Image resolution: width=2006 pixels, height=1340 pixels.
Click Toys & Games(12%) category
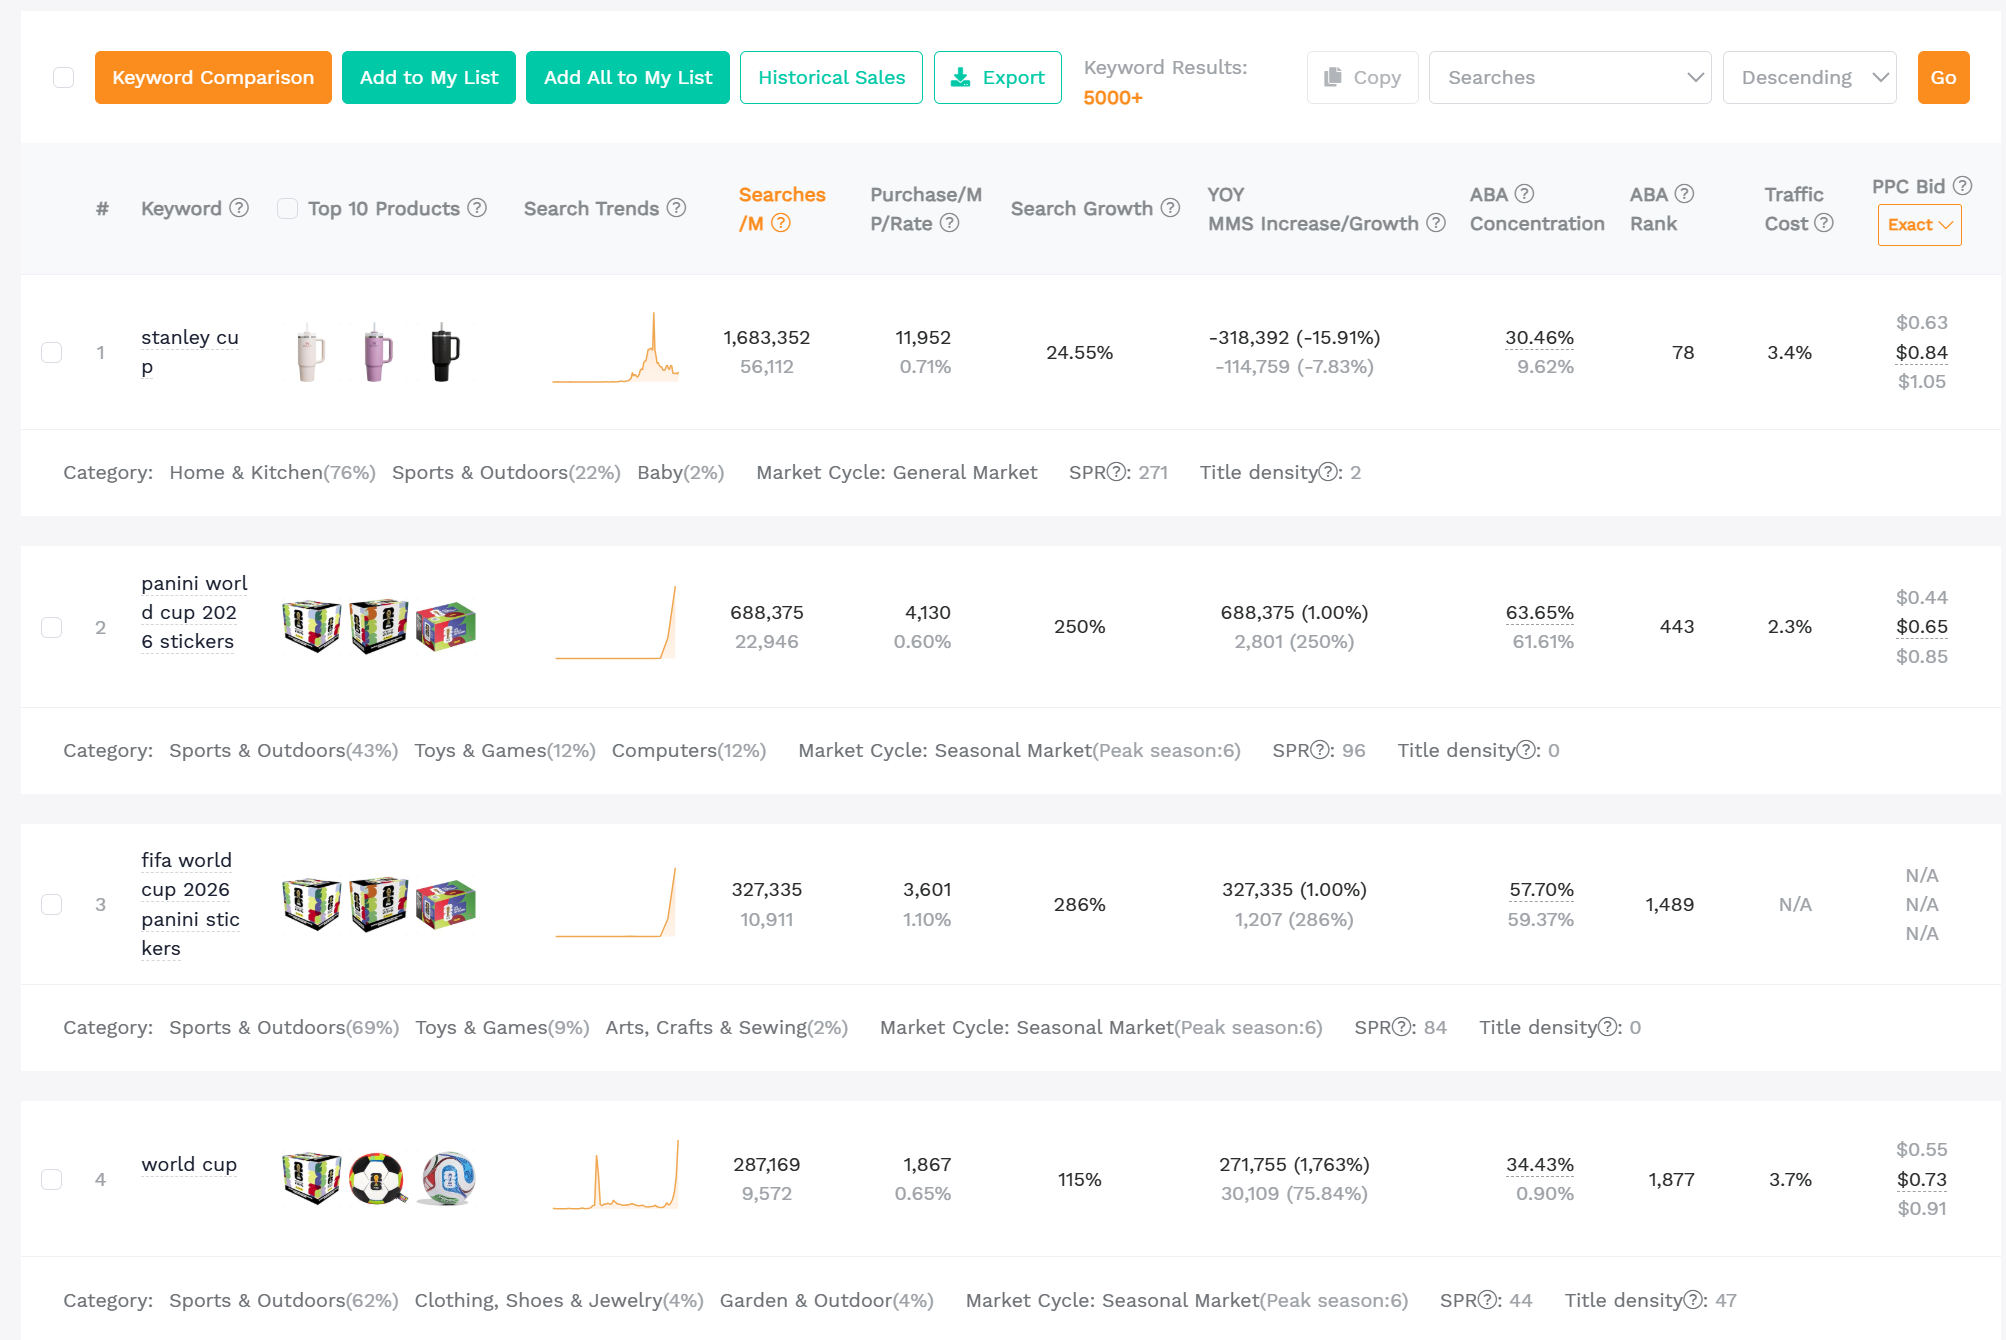click(x=505, y=750)
